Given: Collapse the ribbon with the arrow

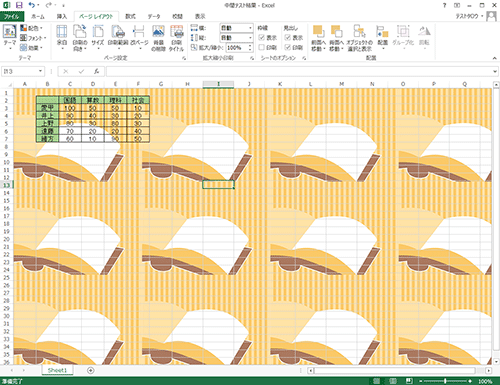Looking at the screenshot, I should pyautogui.click(x=494, y=58).
